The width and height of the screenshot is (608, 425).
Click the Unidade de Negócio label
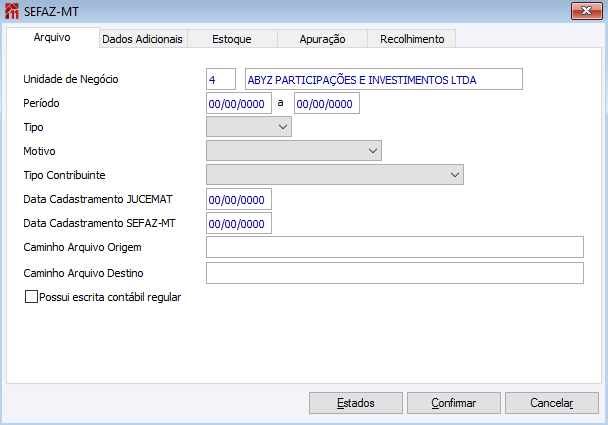71,79
